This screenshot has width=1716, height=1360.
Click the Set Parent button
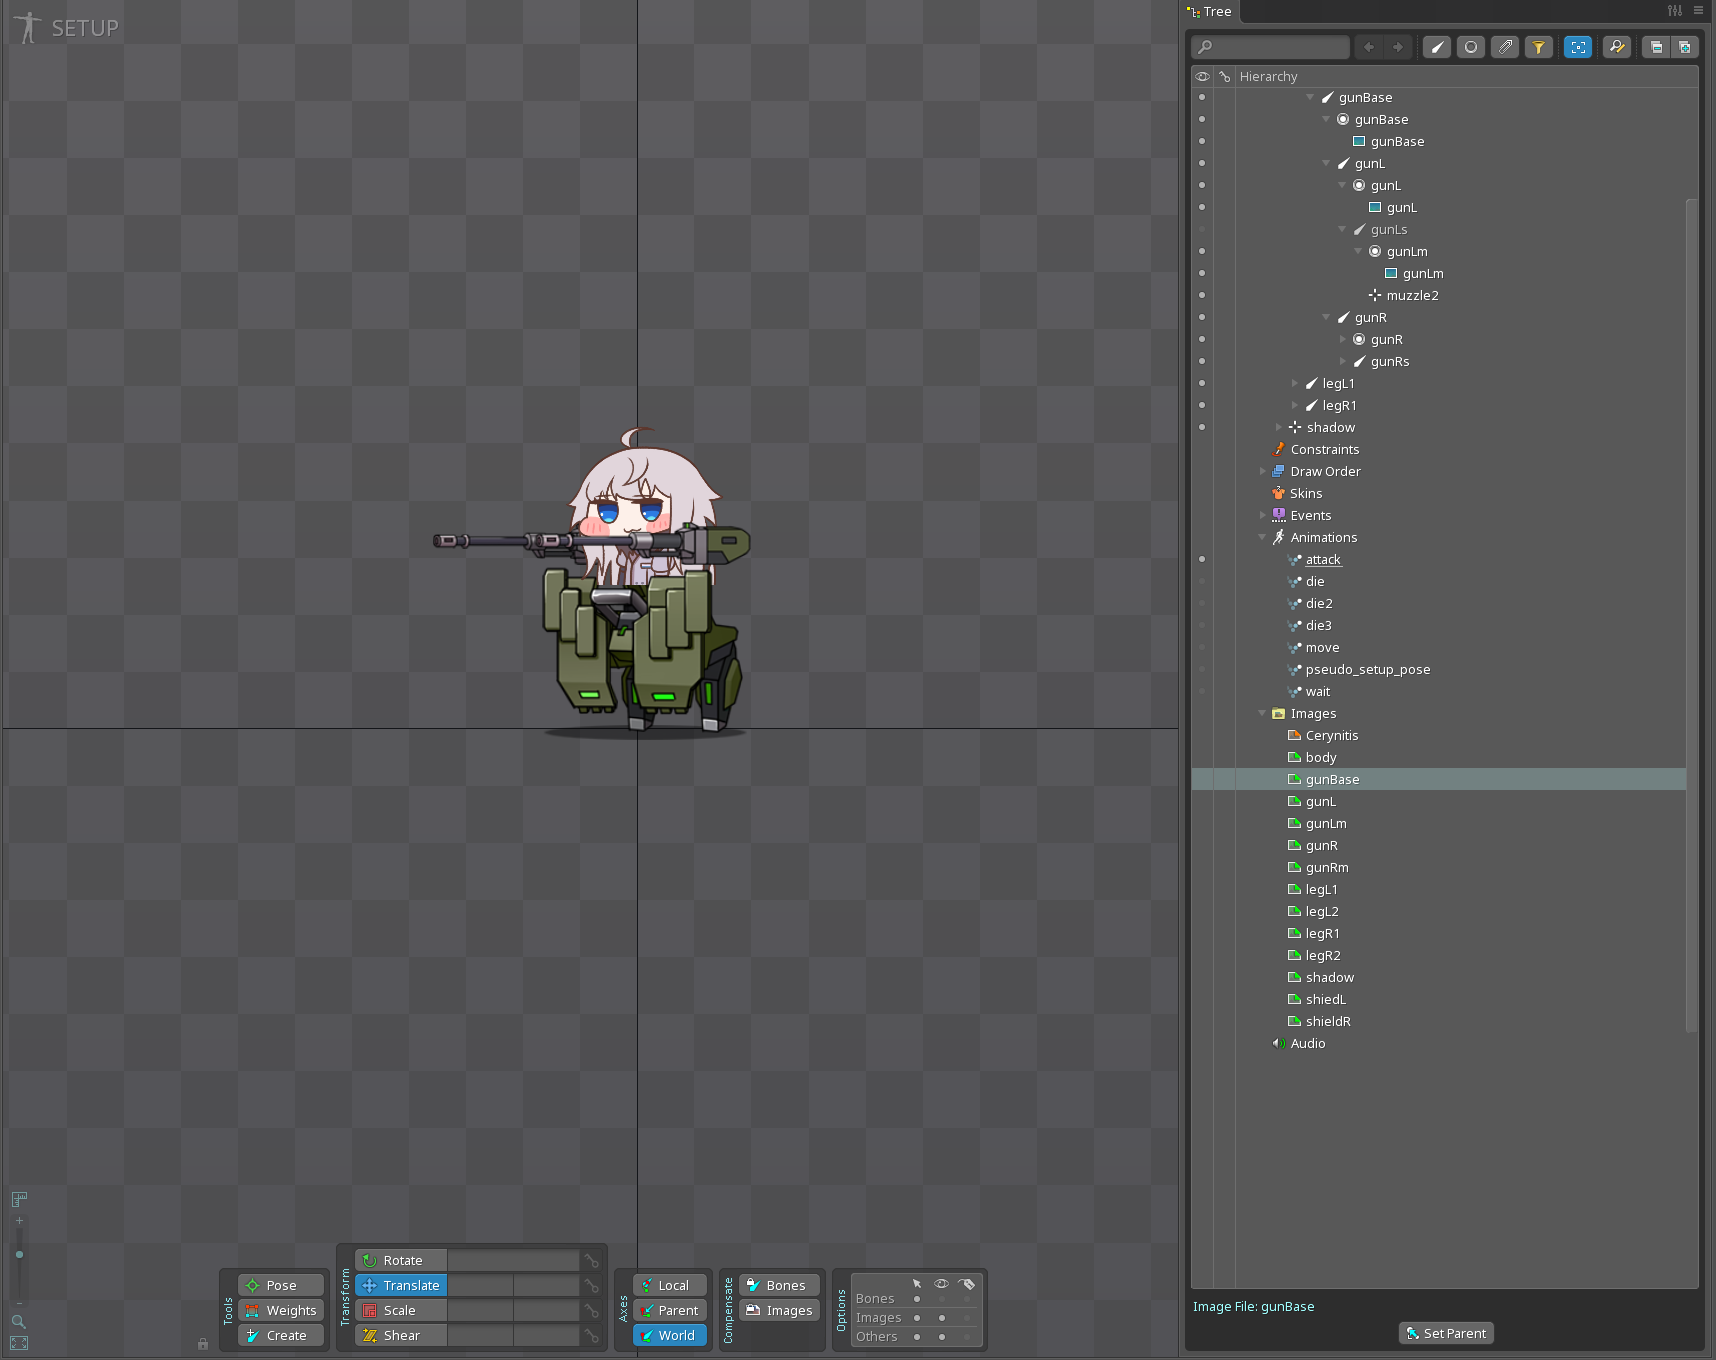click(1446, 1333)
